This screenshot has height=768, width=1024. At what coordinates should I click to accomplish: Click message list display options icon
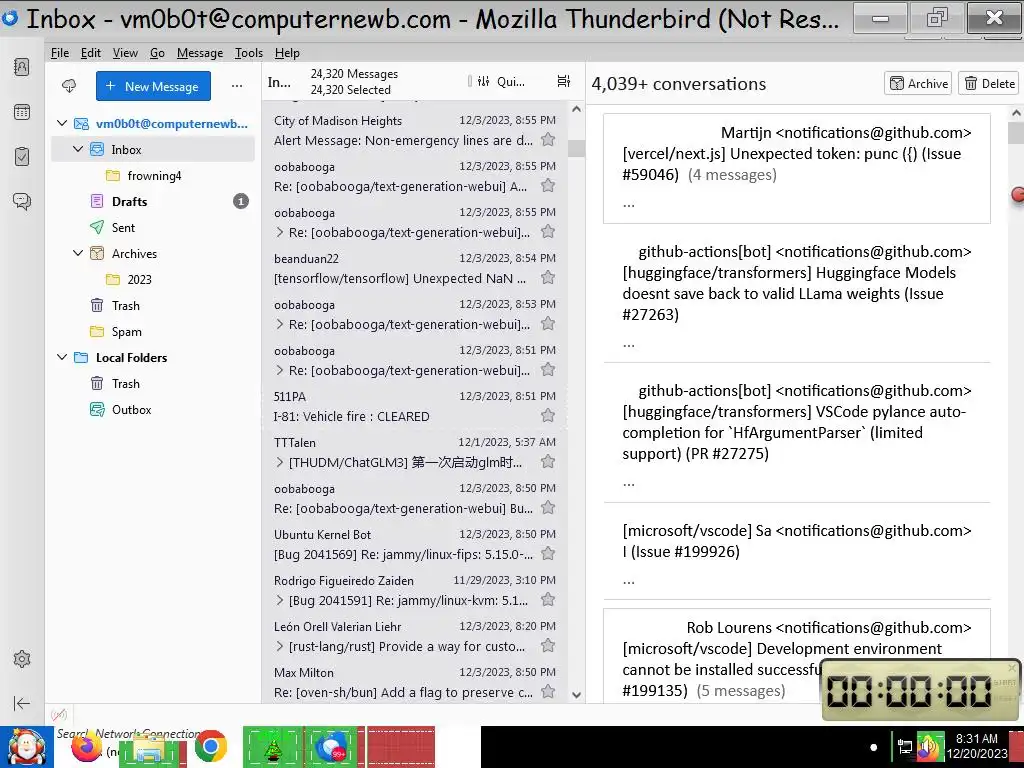(564, 81)
